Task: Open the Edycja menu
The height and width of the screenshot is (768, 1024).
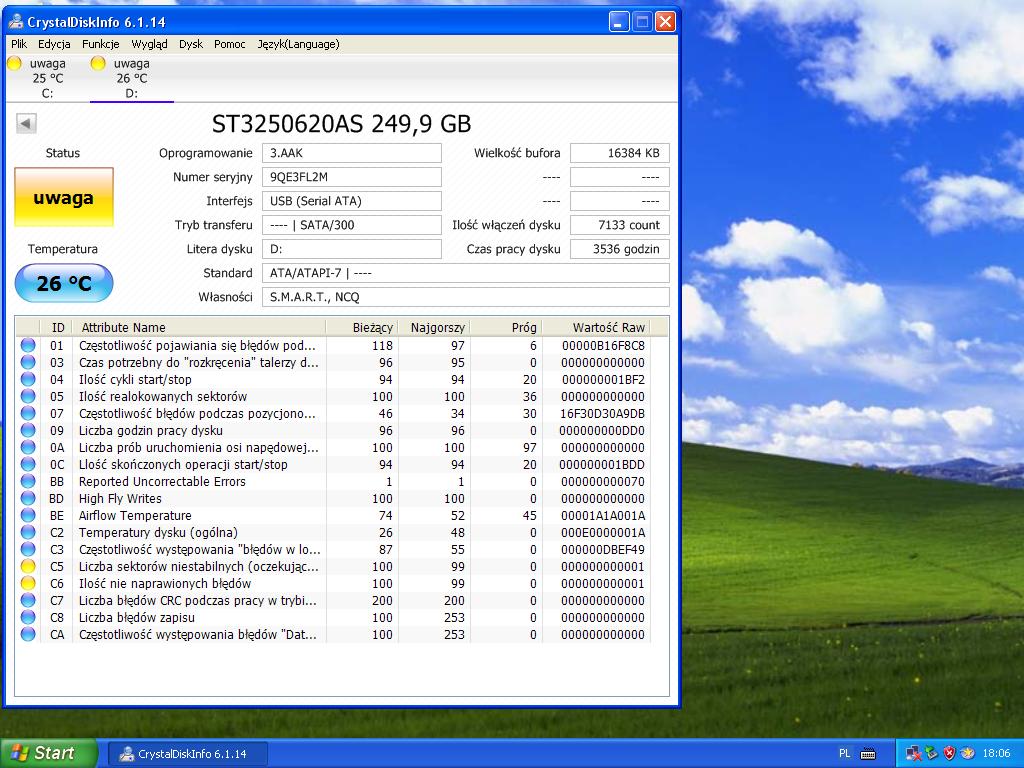Action: coord(54,44)
